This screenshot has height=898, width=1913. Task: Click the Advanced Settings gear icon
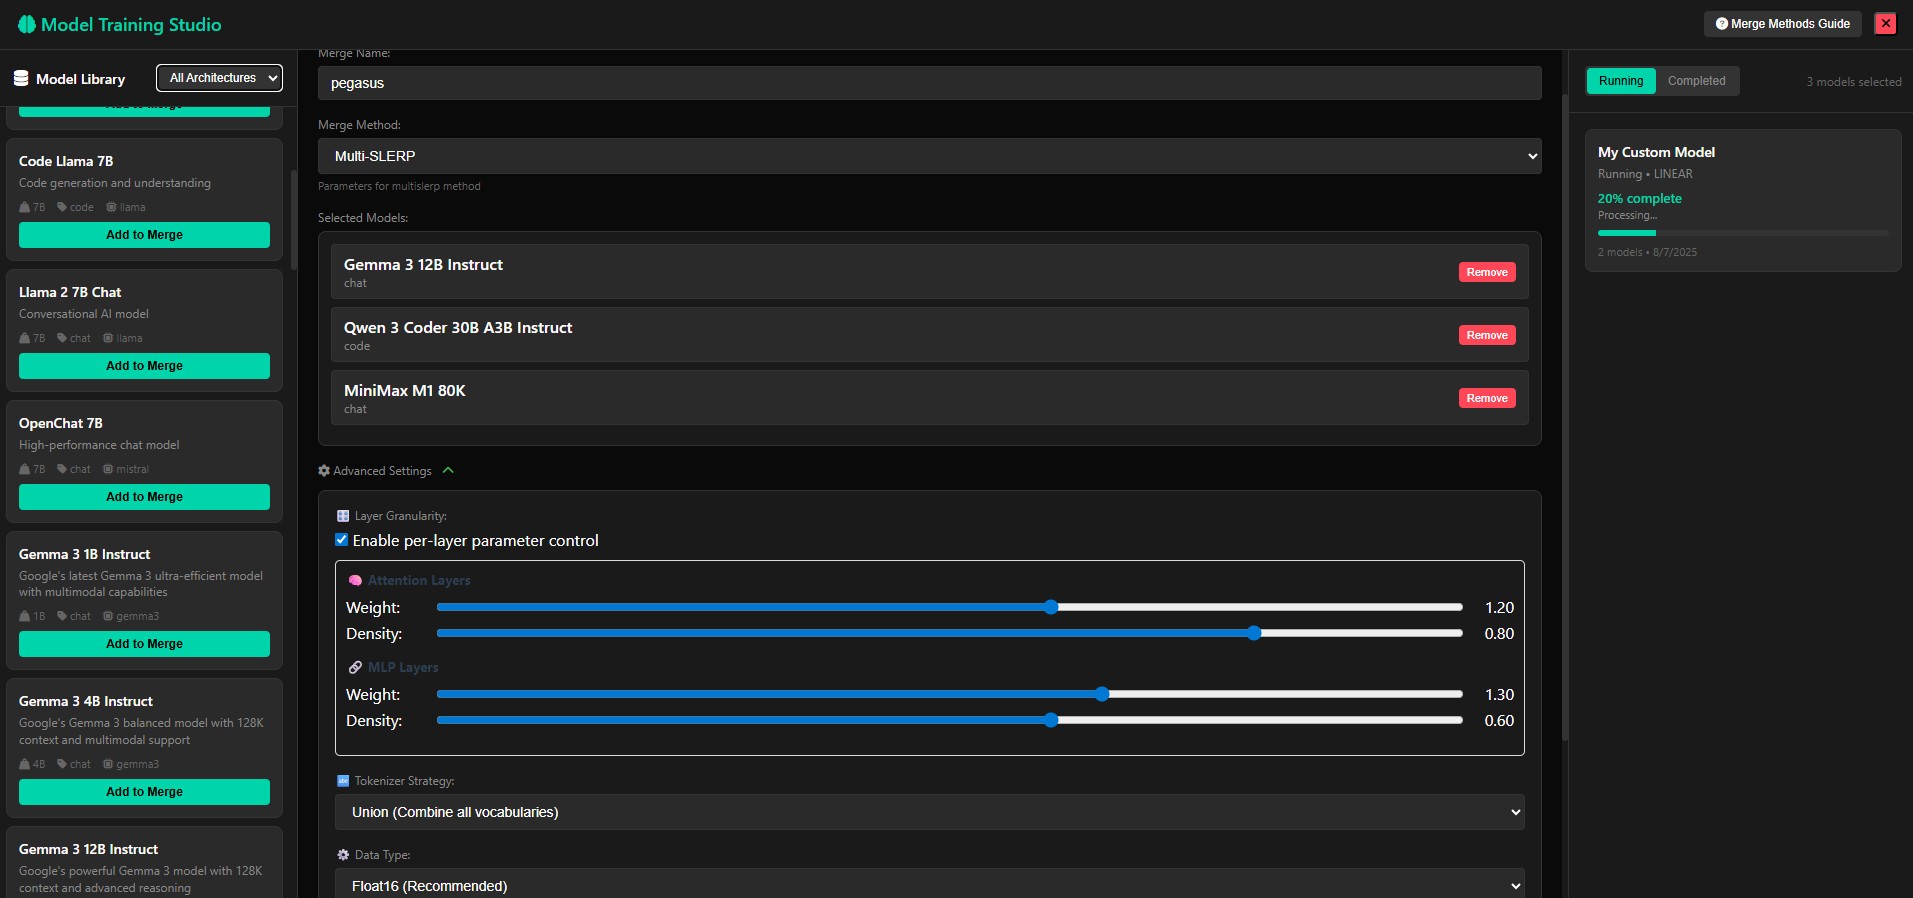pos(324,471)
